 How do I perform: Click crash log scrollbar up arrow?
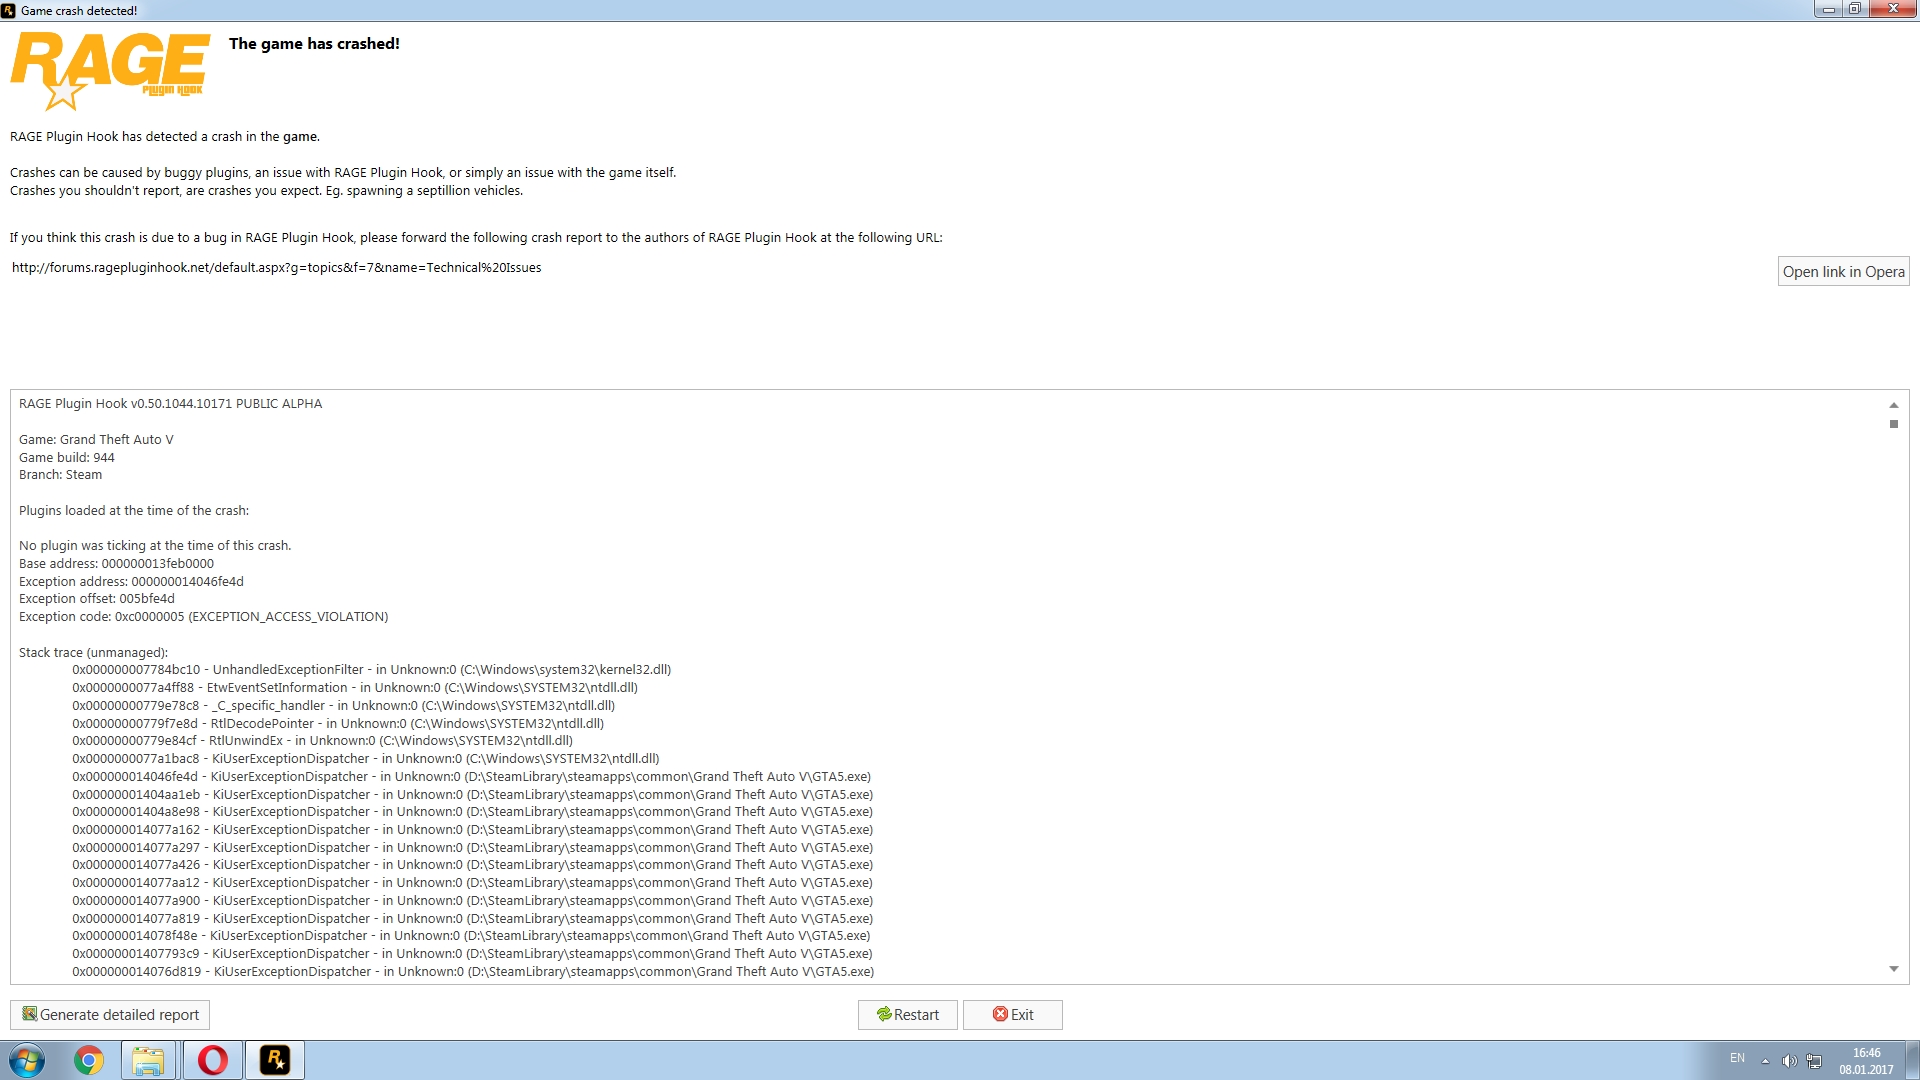(1893, 405)
